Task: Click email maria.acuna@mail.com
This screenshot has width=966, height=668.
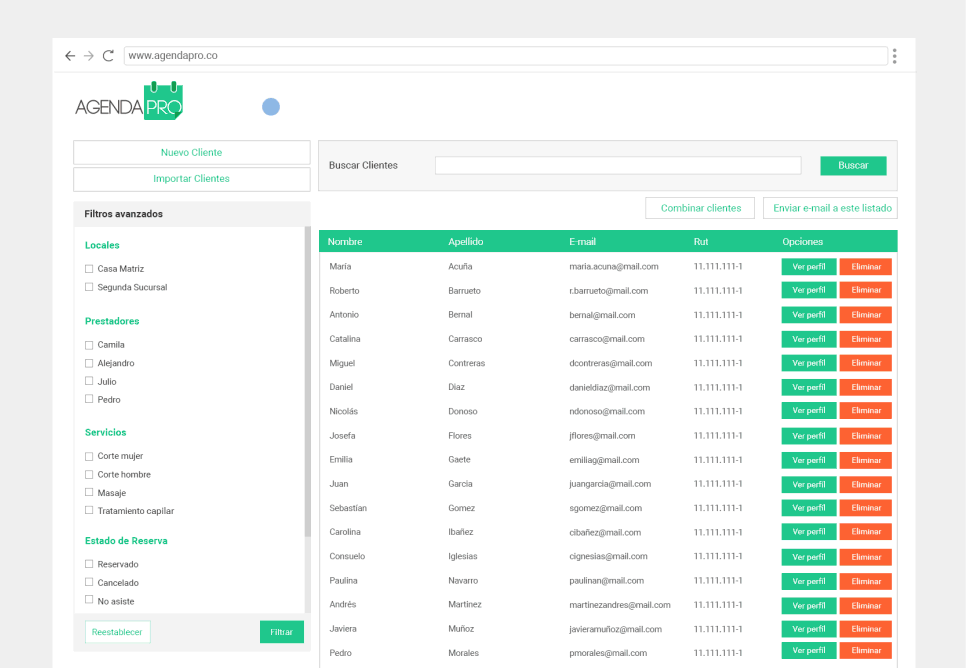Action: point(614,267)
